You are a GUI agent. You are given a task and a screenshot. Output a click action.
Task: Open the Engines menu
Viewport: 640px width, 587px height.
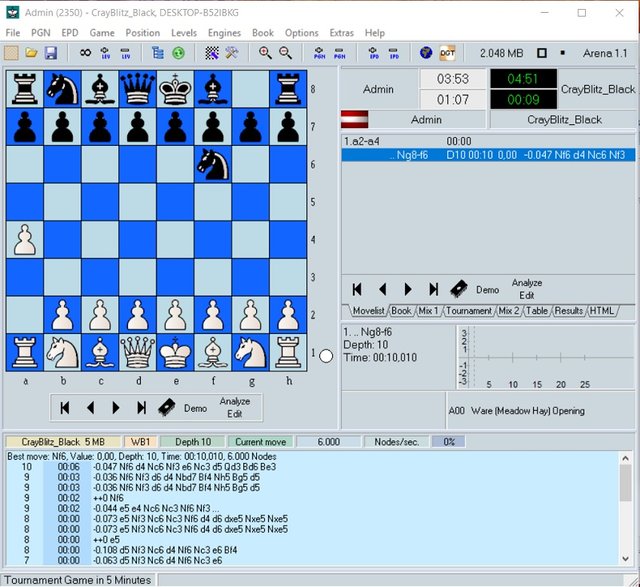224,33
